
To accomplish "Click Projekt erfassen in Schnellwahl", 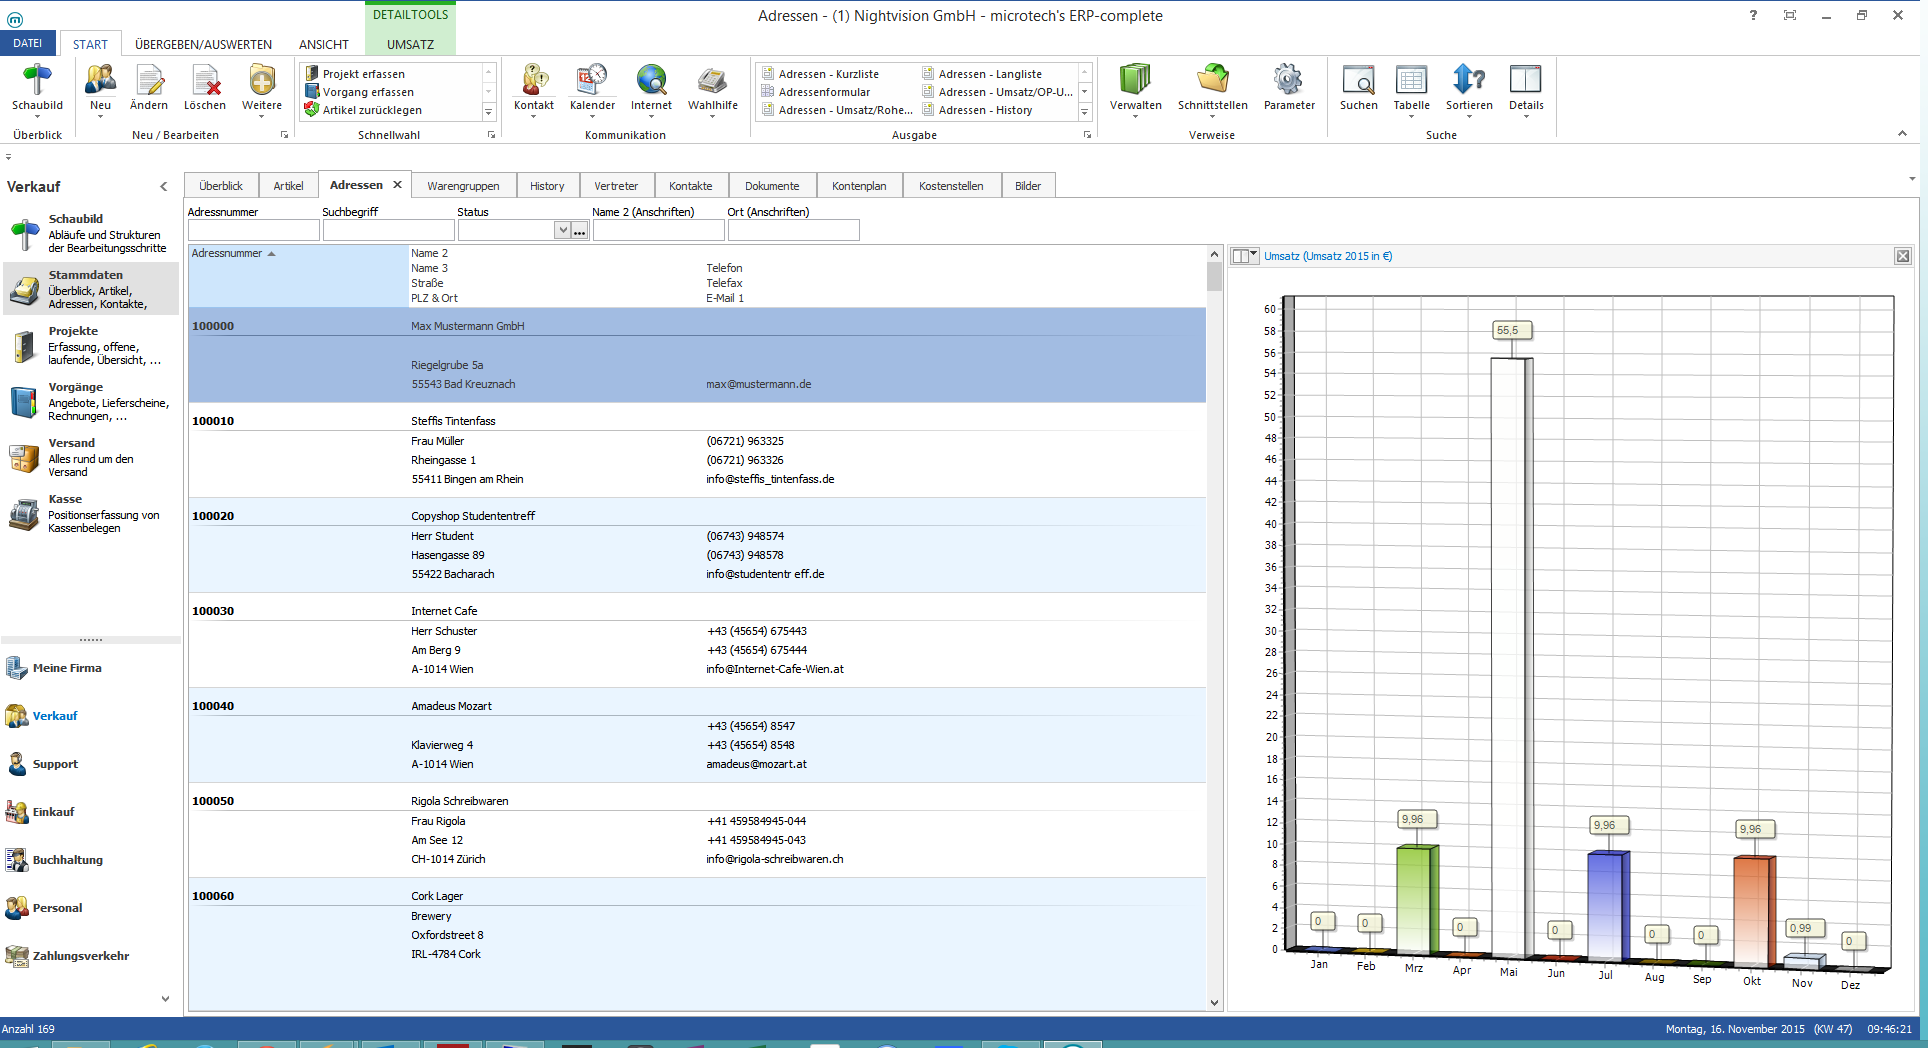I will pyautogui.click(x=363, y=74).
